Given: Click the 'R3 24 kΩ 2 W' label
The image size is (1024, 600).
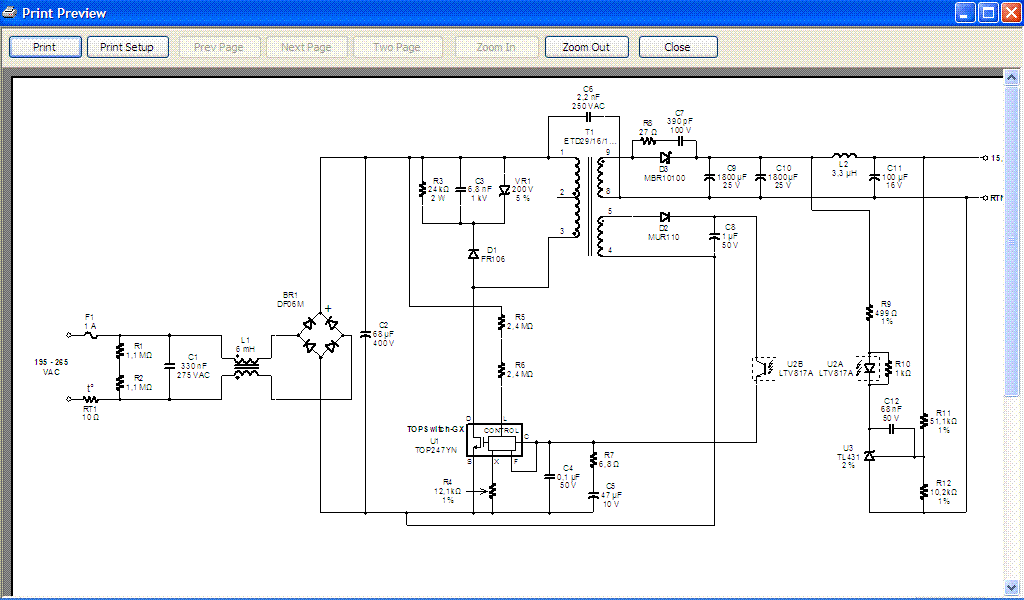Looking at the screenshot, I should tap(438, 189).
